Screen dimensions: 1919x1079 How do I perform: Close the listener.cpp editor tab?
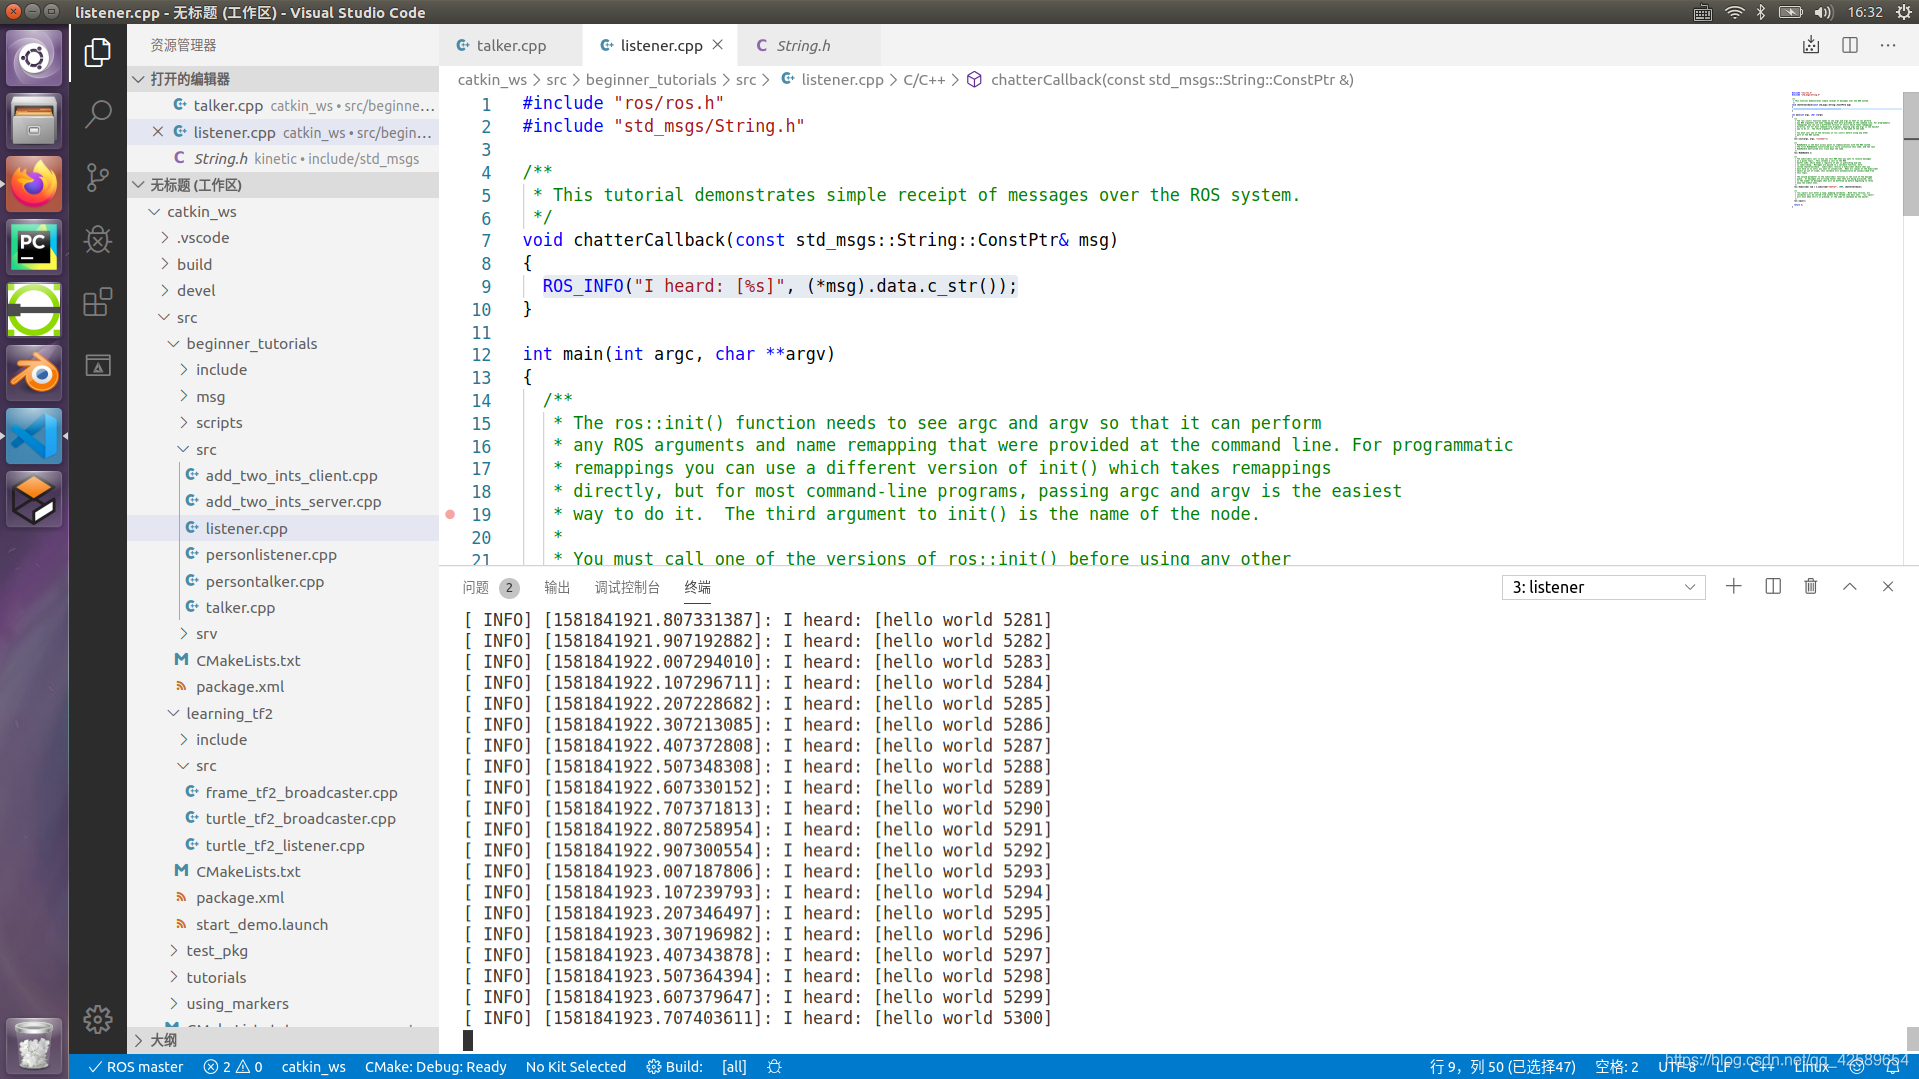(717, 46)
